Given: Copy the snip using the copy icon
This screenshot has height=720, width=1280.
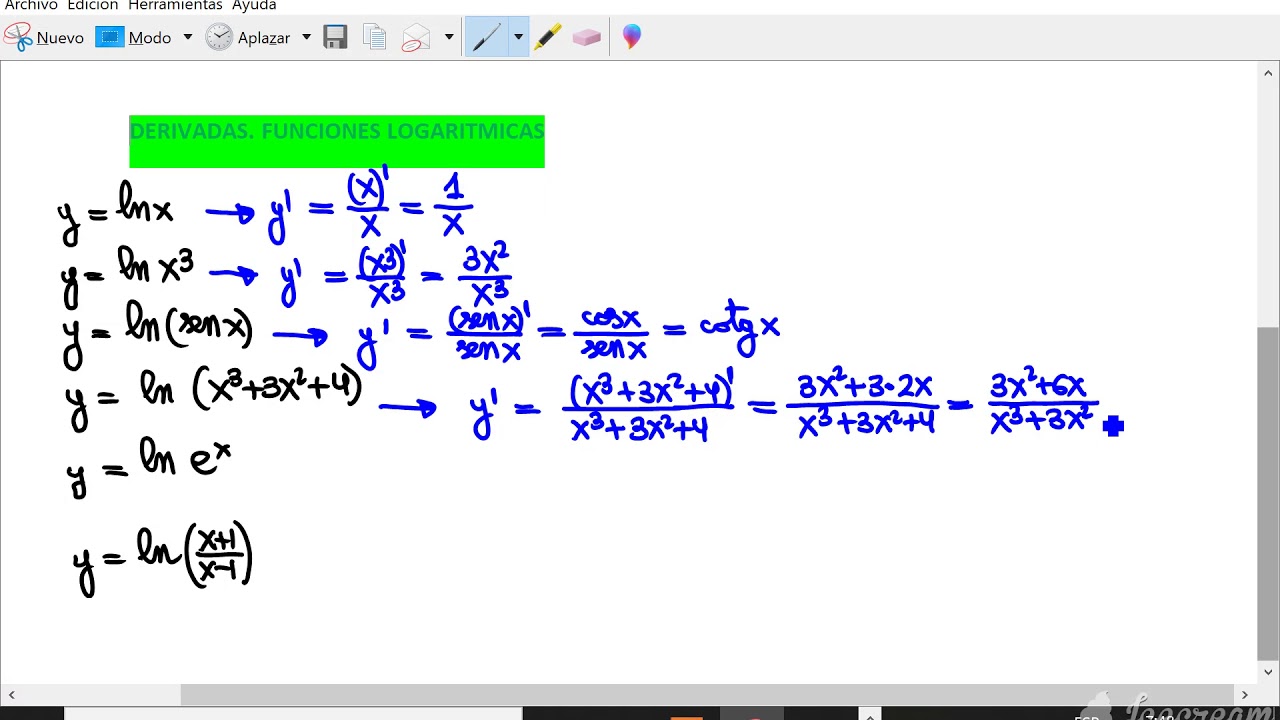Looking at the screenshot, I should [x=375, y=38].
